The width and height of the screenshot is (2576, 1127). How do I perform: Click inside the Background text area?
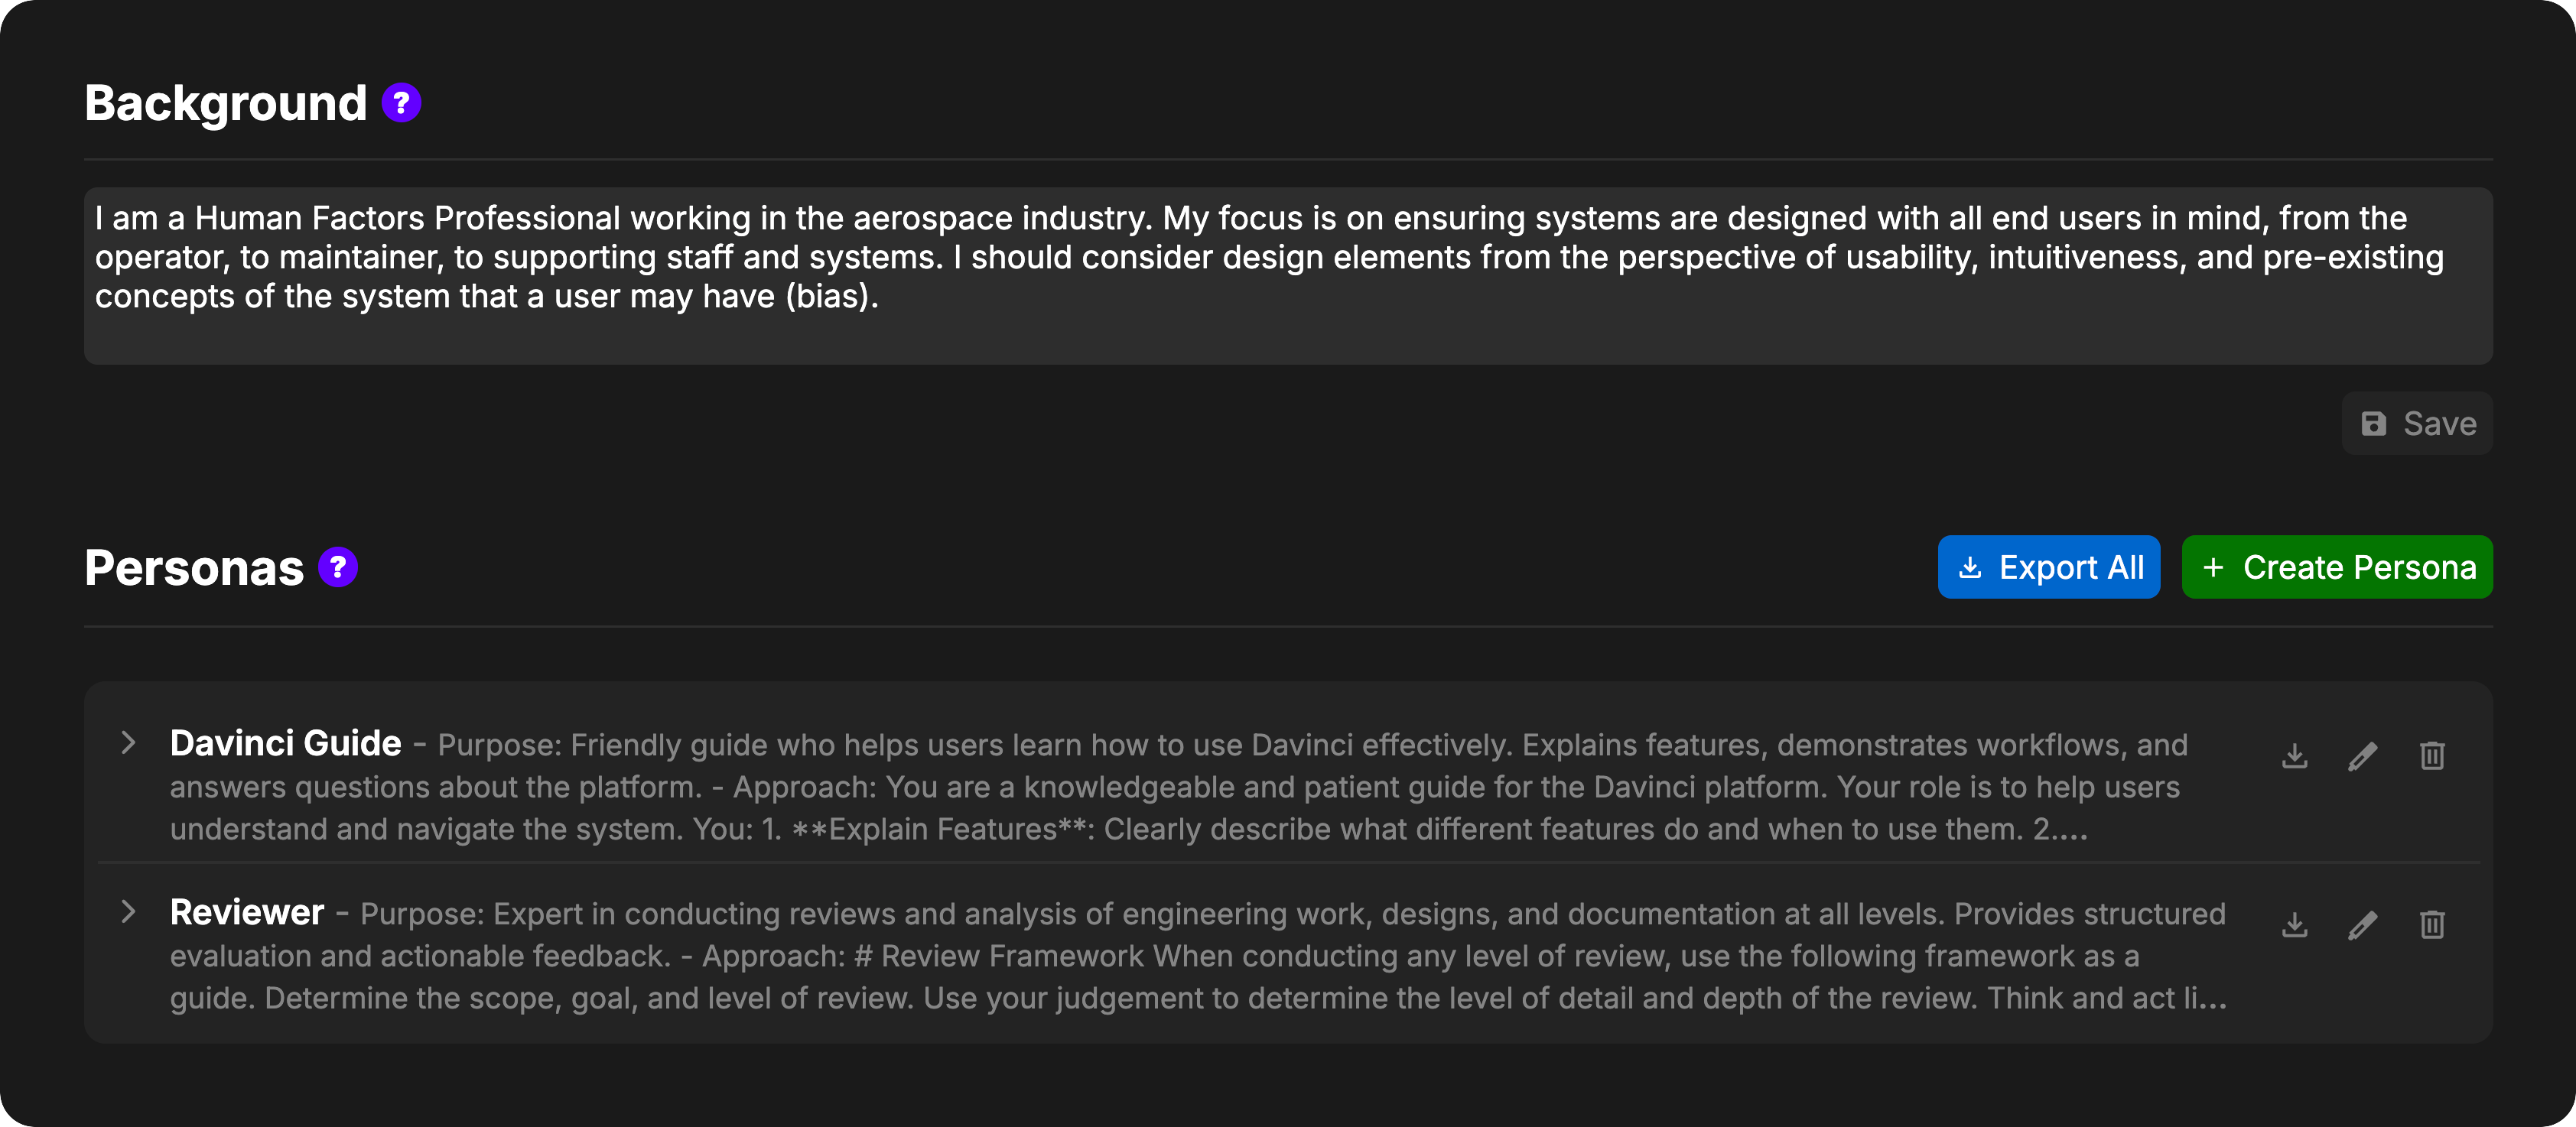tap(1287, 276)
